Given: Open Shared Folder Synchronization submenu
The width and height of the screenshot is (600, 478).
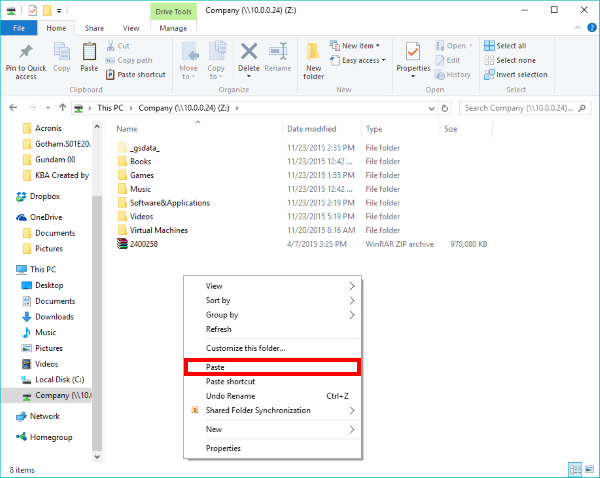Looking at the screenshot, I should (272, 410).
